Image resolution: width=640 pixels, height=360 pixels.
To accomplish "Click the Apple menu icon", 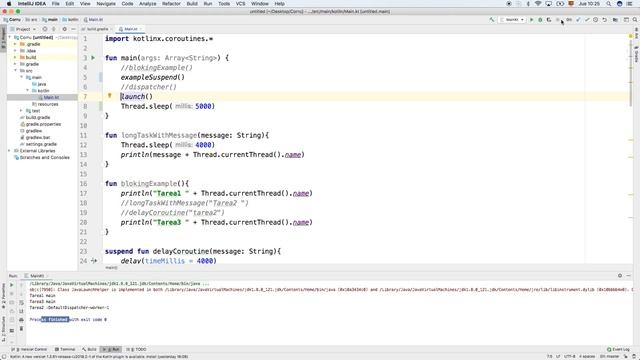I will pos(9,4).
